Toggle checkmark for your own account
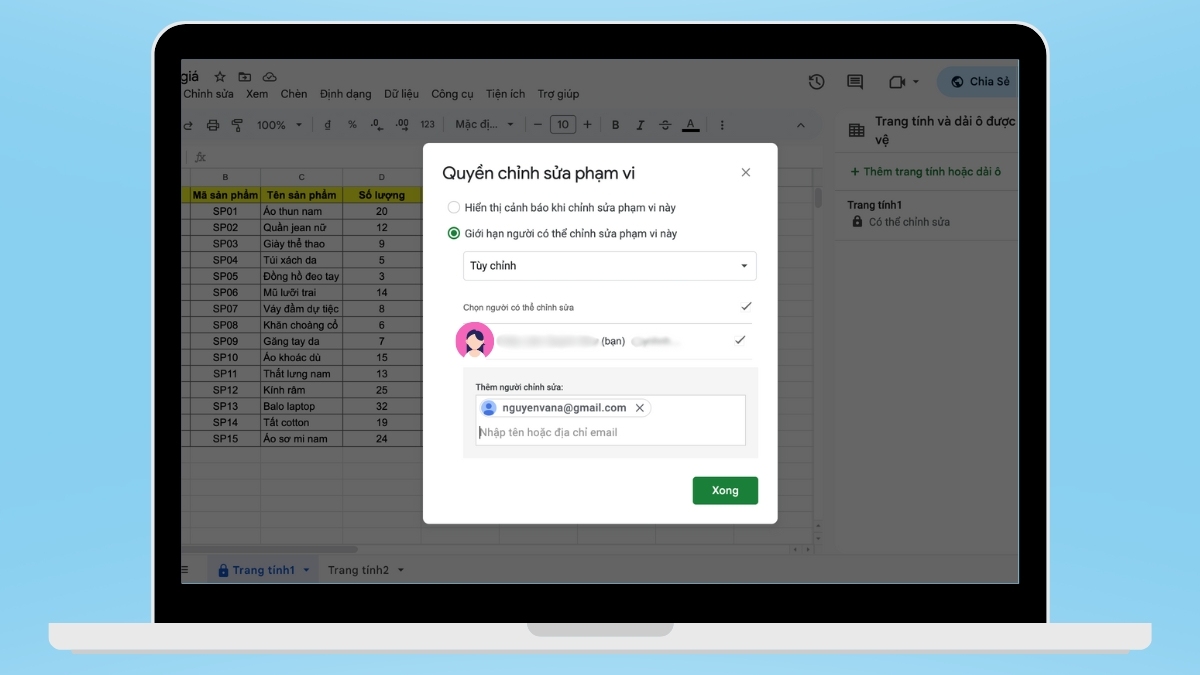 click(x=740, y=340)
